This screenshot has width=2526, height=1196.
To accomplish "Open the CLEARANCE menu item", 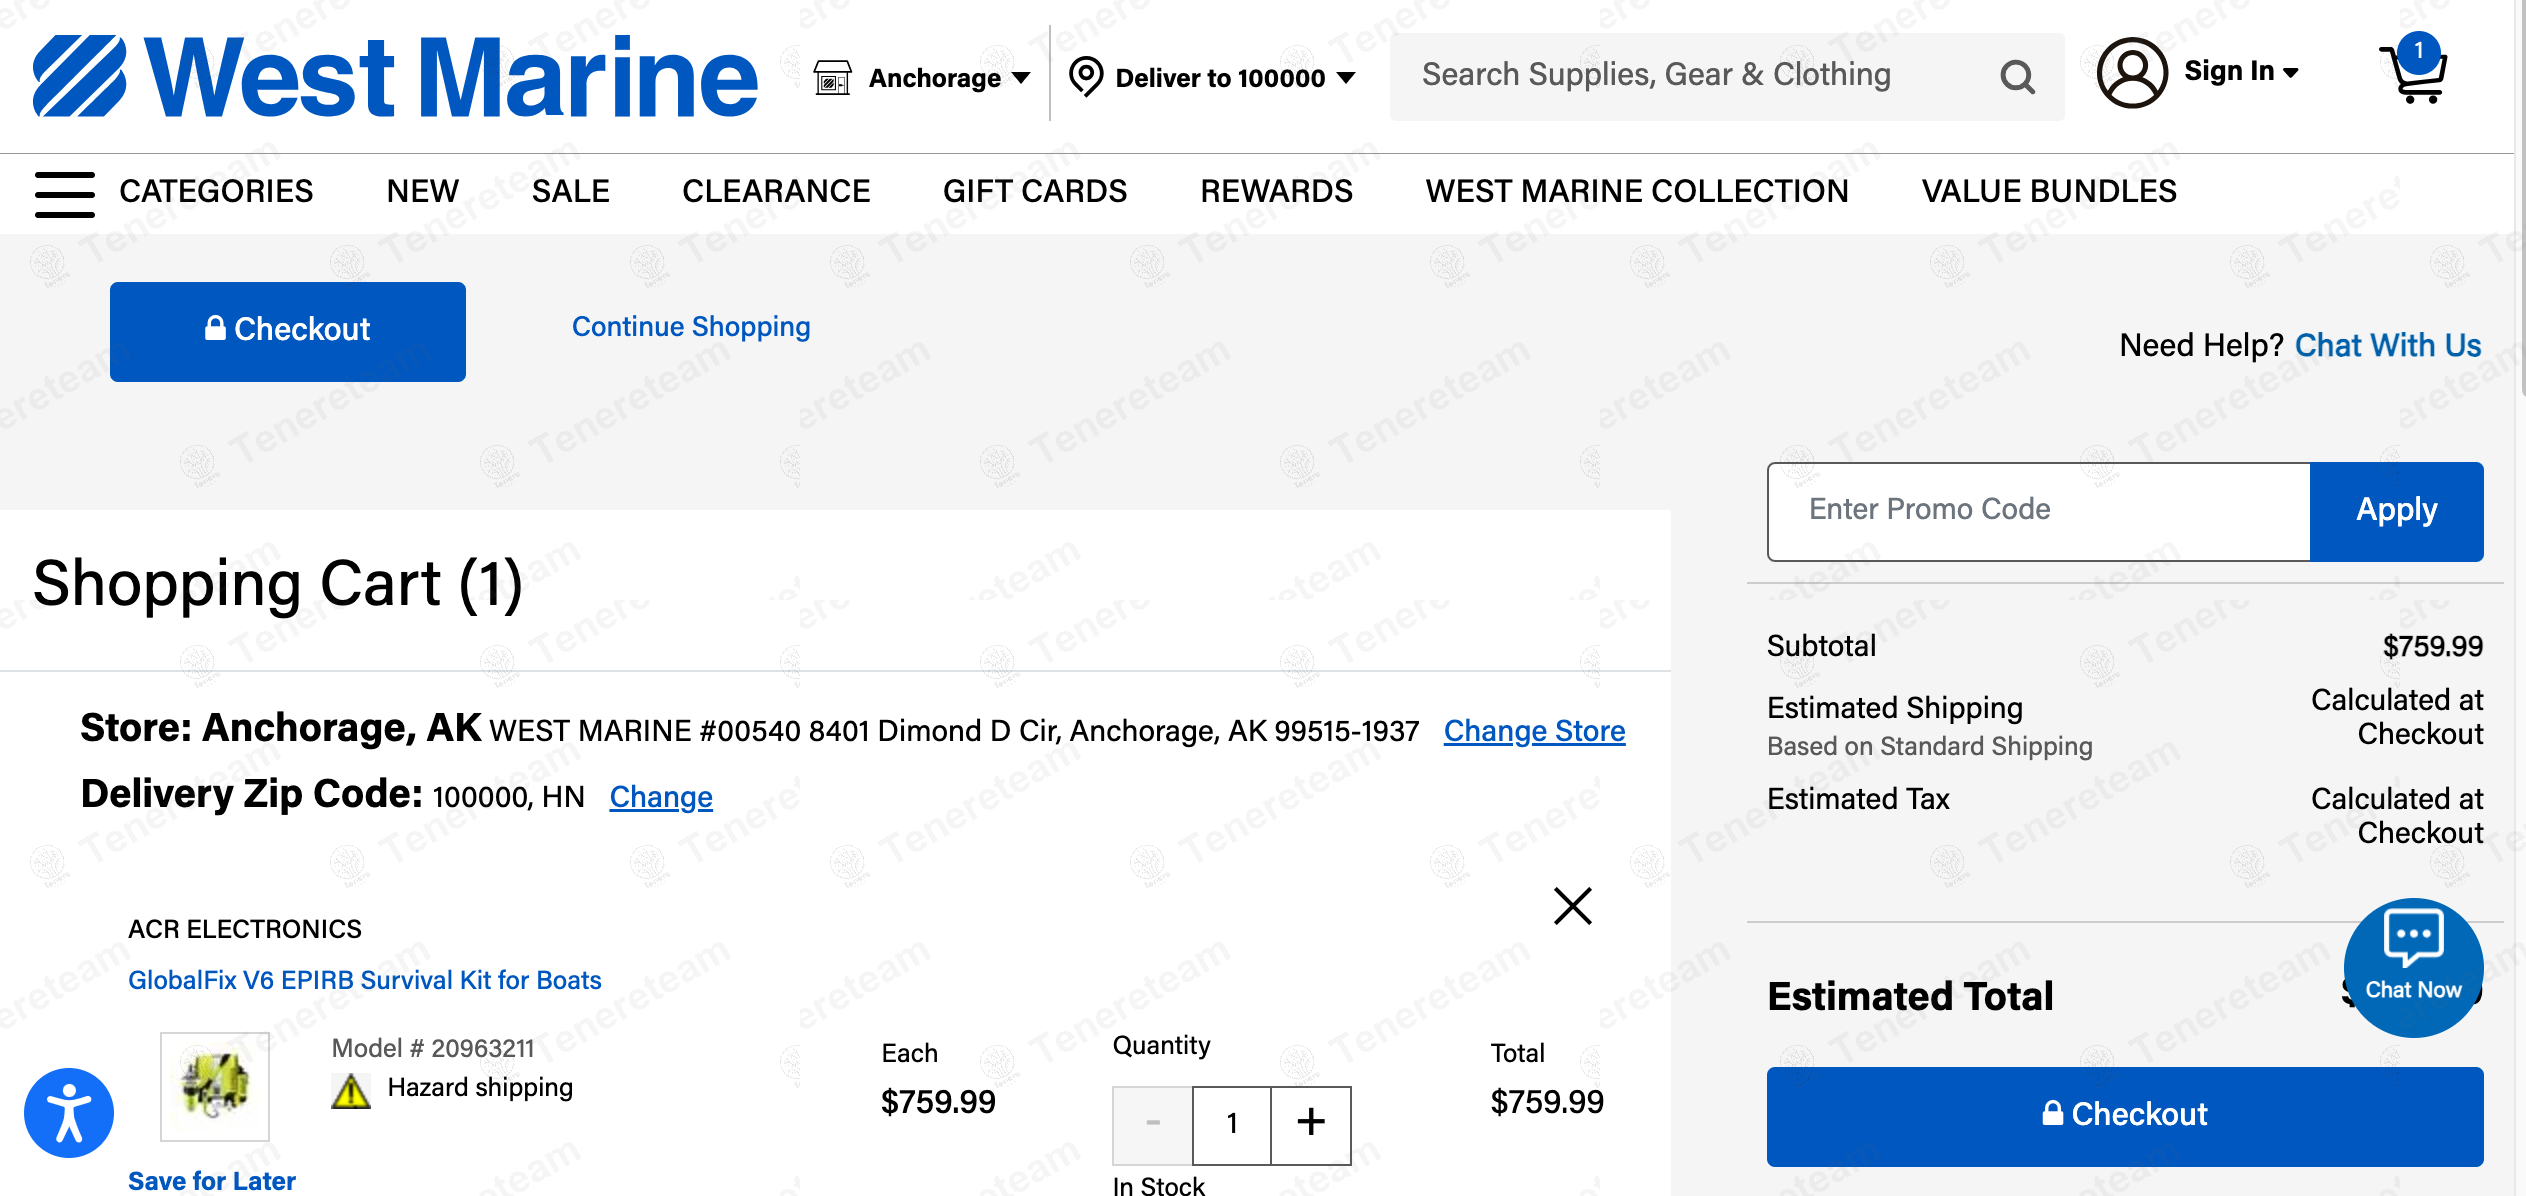I will pyautogui.click(x=776, y=191).
